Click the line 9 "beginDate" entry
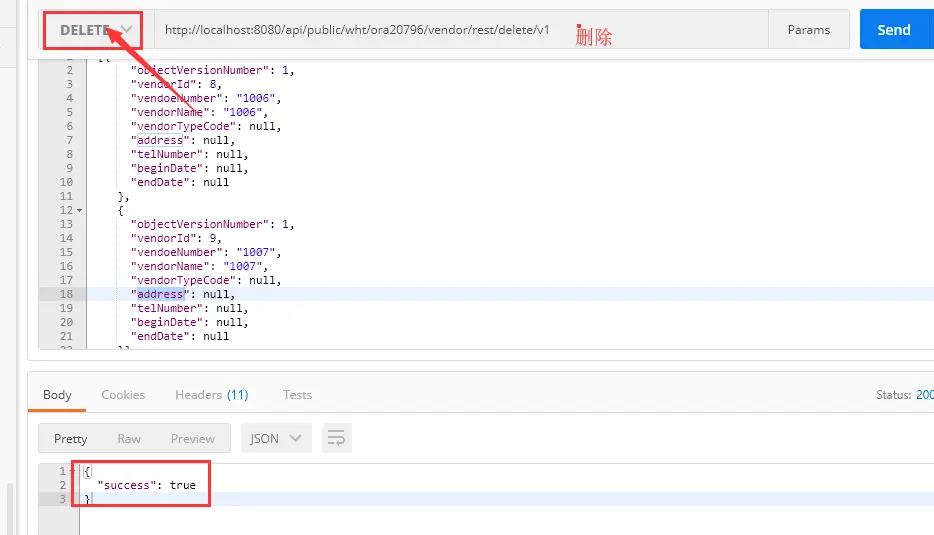The width and height of the screenshot is (934, 535). coord(189,168)
